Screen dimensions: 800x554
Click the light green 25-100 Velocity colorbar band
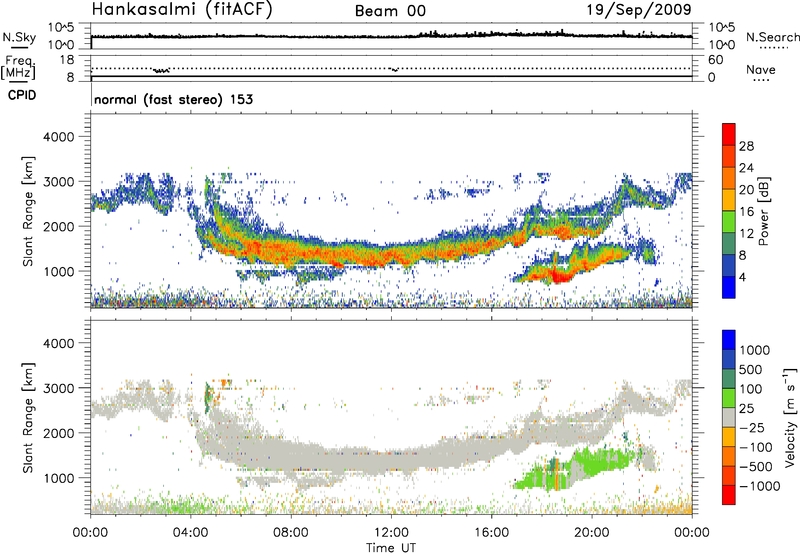[729, 398]
